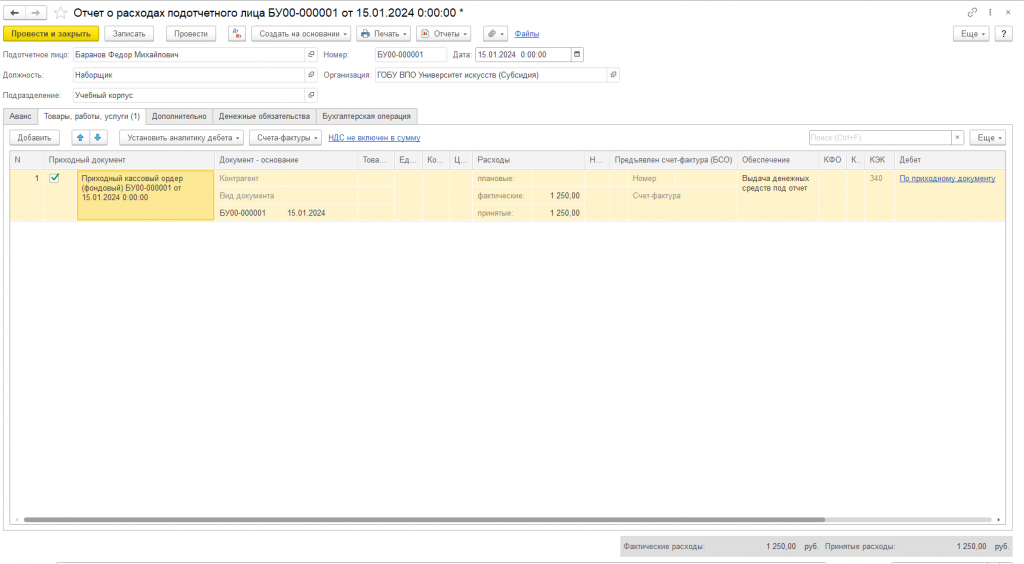Click the Подотчетное лицо input field

(x=189, y=55)
